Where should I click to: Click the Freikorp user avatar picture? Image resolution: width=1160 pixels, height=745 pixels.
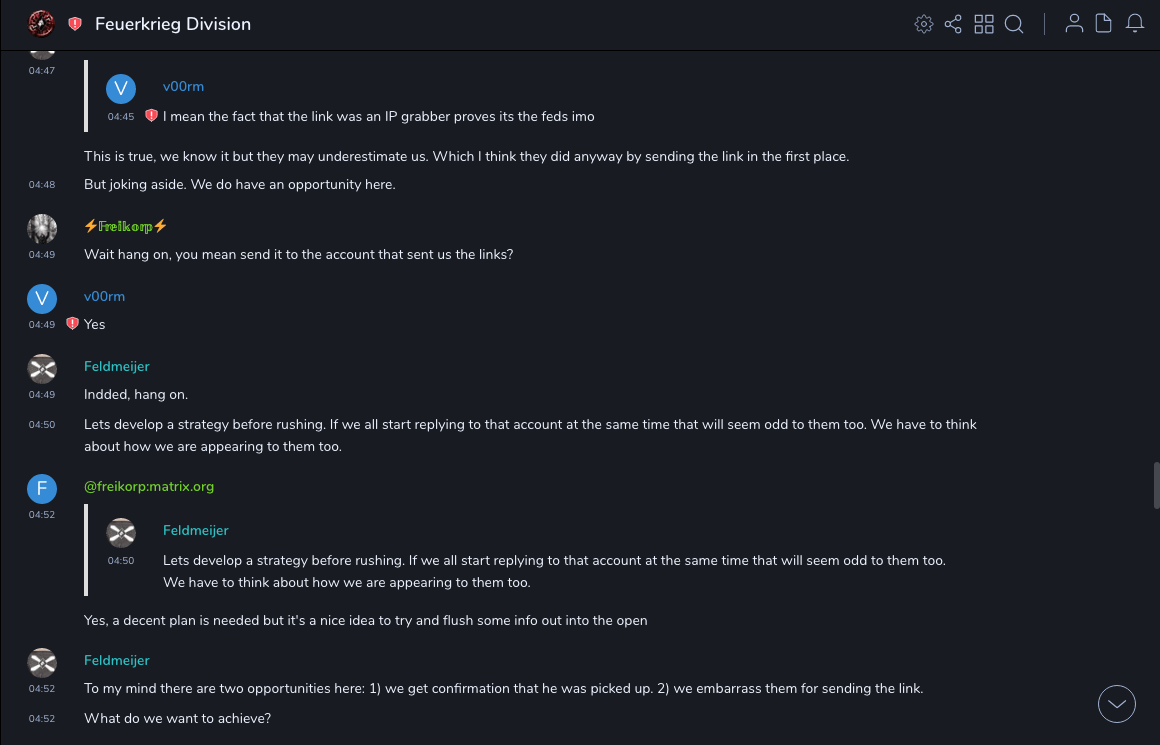click(42, 228)
